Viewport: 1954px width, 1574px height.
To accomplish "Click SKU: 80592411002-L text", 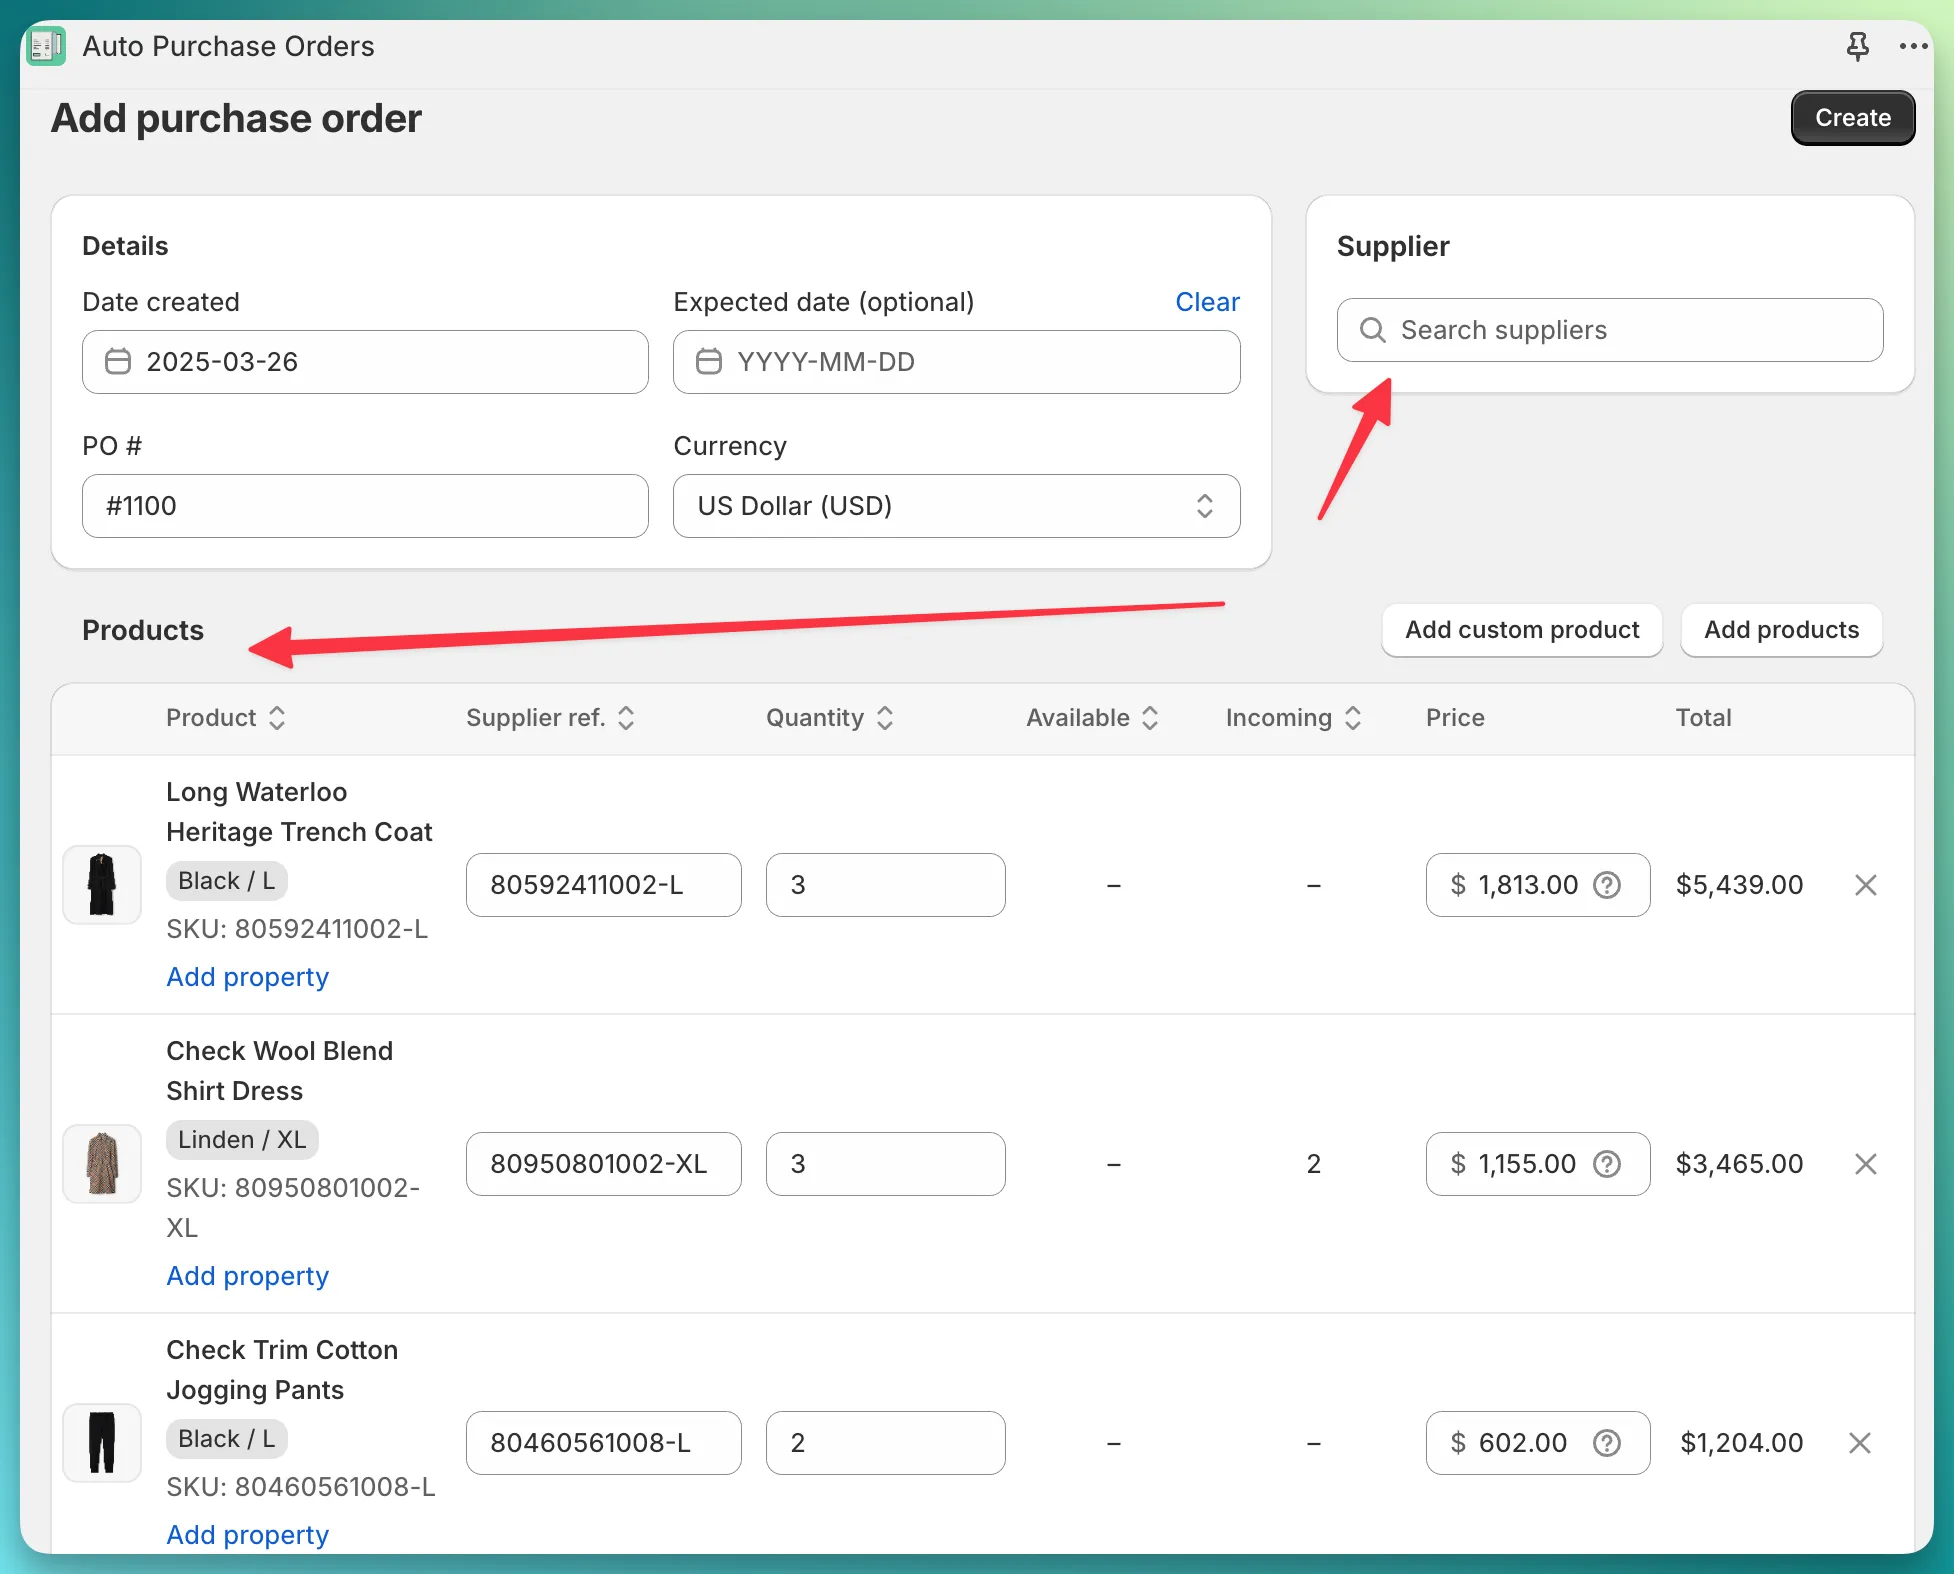I will click(x=297, y=929).
